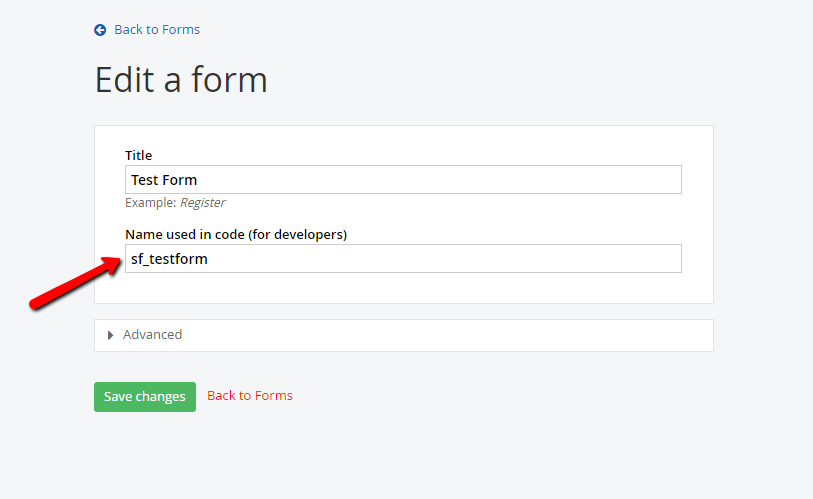
Task: Follow the red Back to Forms link
Action: pyautogui.click(x=250, y=395)
